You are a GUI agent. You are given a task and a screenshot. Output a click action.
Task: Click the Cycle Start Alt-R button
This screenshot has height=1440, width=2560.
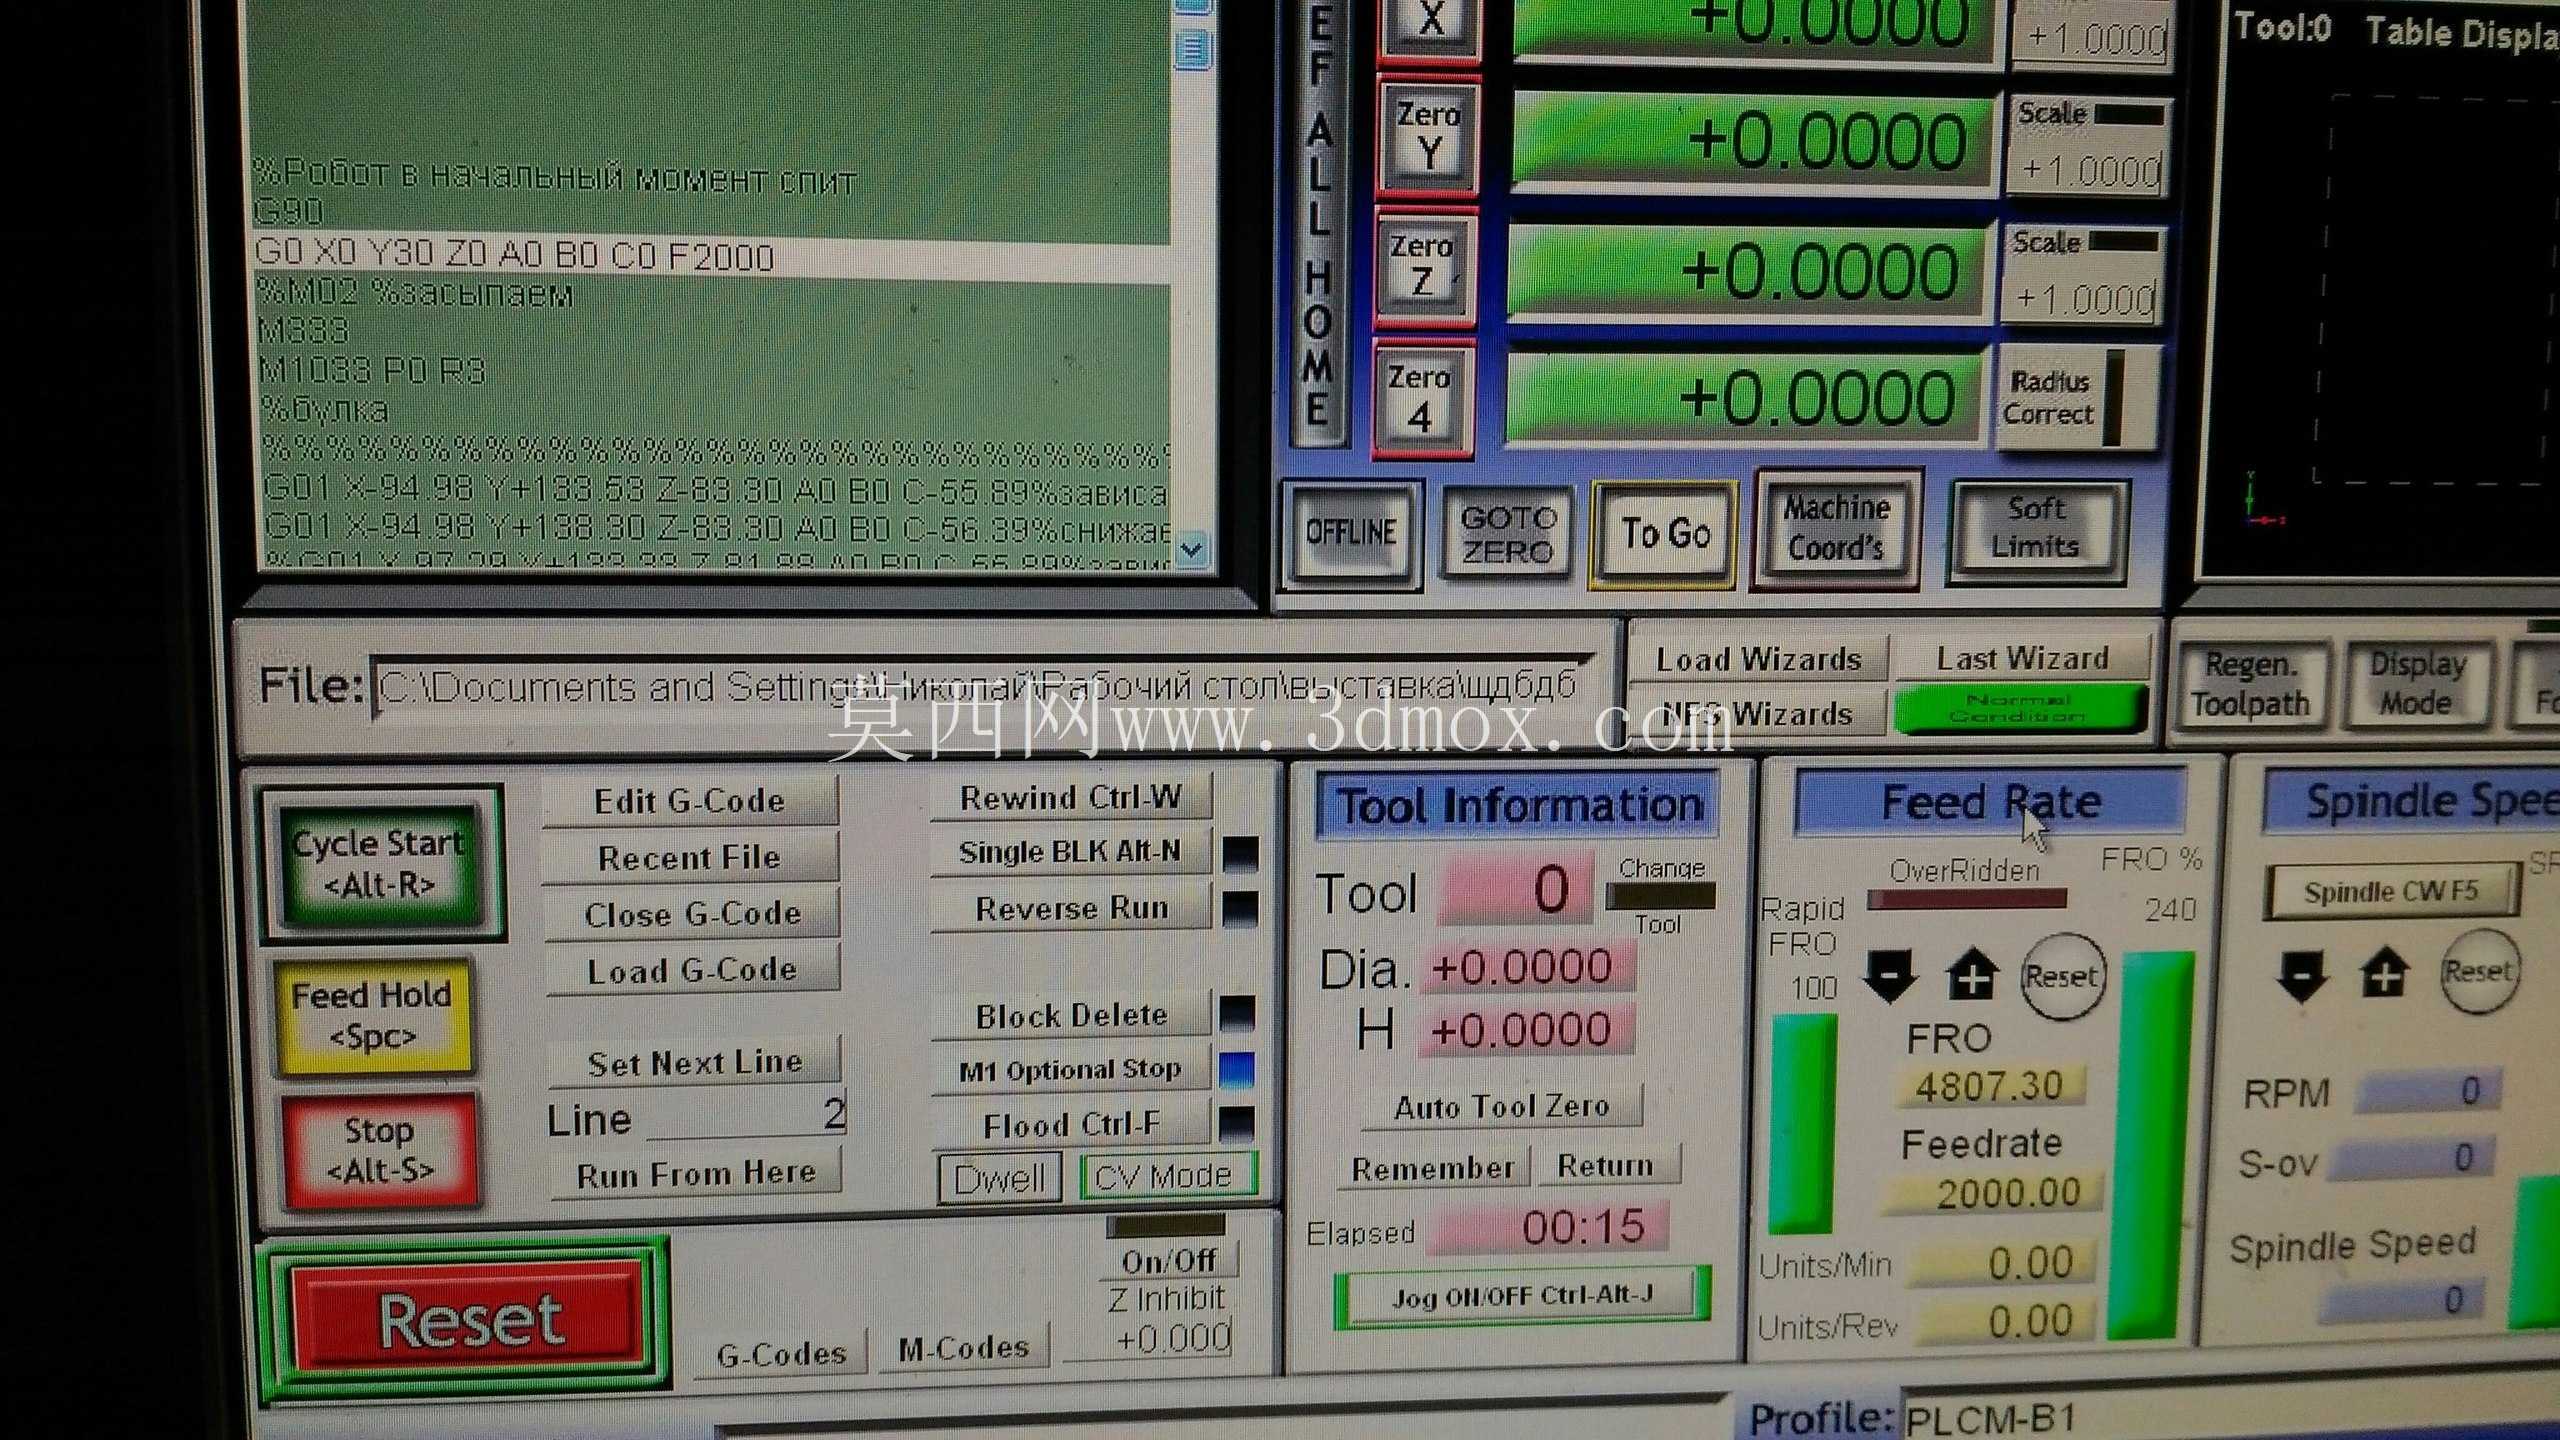pyautogui.click(x=381, y=863)
